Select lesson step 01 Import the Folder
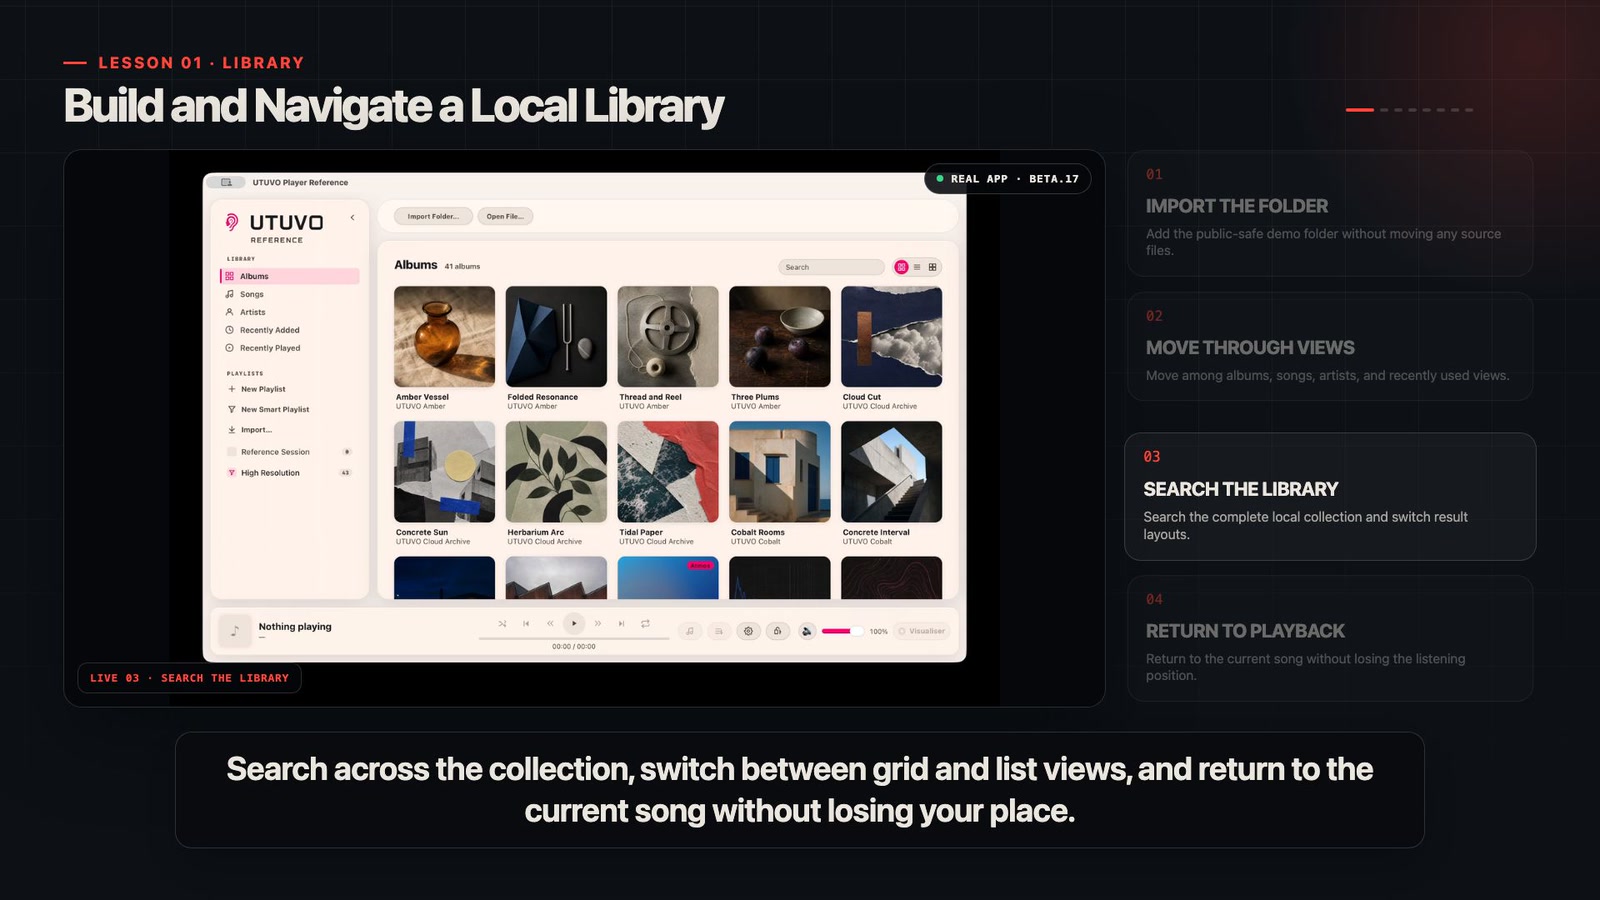Screen dimensions: 1600x900 [x=1330, y=213]
